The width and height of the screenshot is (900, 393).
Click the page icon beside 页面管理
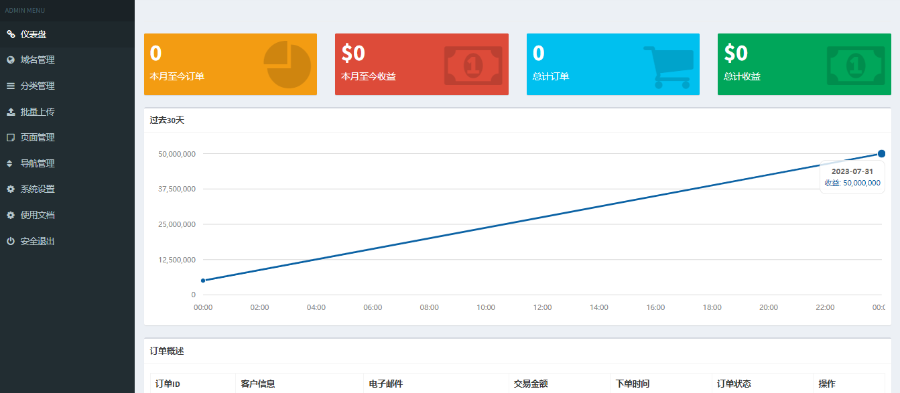pyautogui.click(x=10, y=138)
